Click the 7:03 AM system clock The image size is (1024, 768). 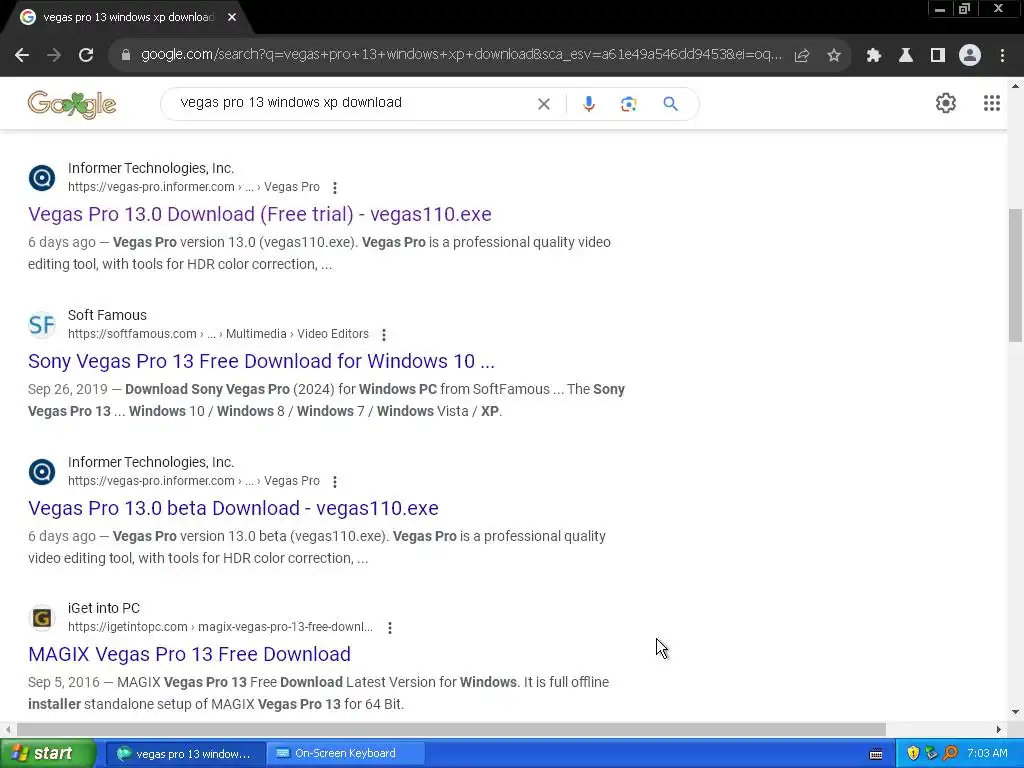pyautogui.click(x=987, y=754)
